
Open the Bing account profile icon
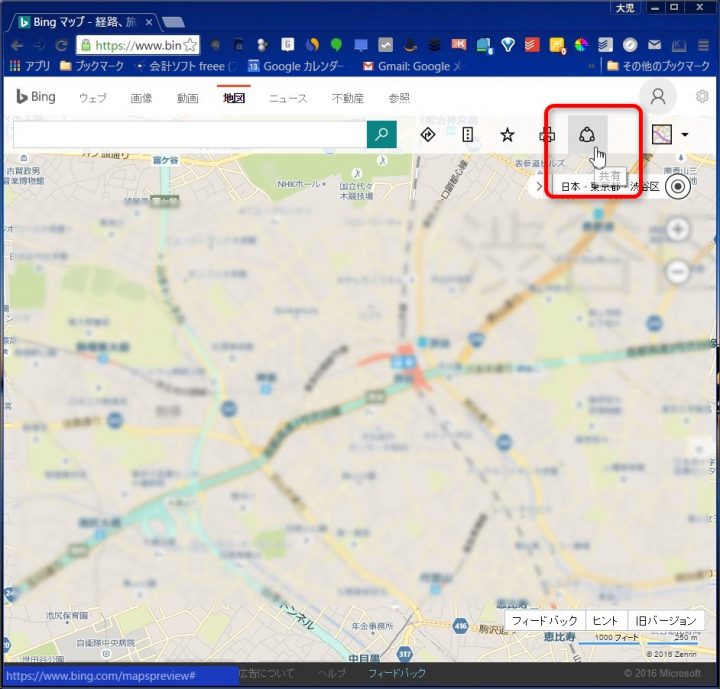coord(658,96)
